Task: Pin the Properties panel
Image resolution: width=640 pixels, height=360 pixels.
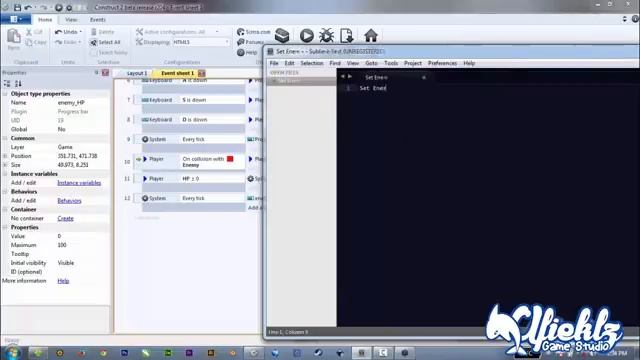Action: pyautogui.click(x=97, y=73)
